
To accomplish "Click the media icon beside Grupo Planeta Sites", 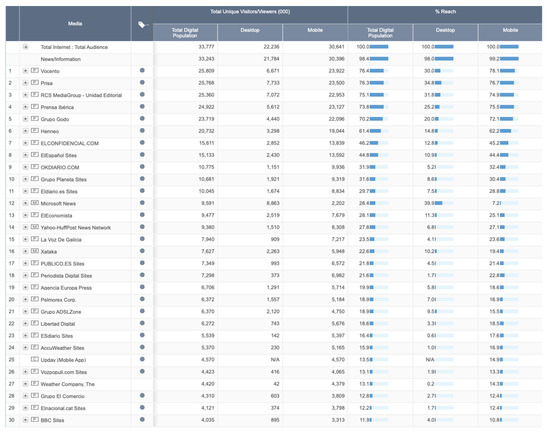I will point(35,179).
